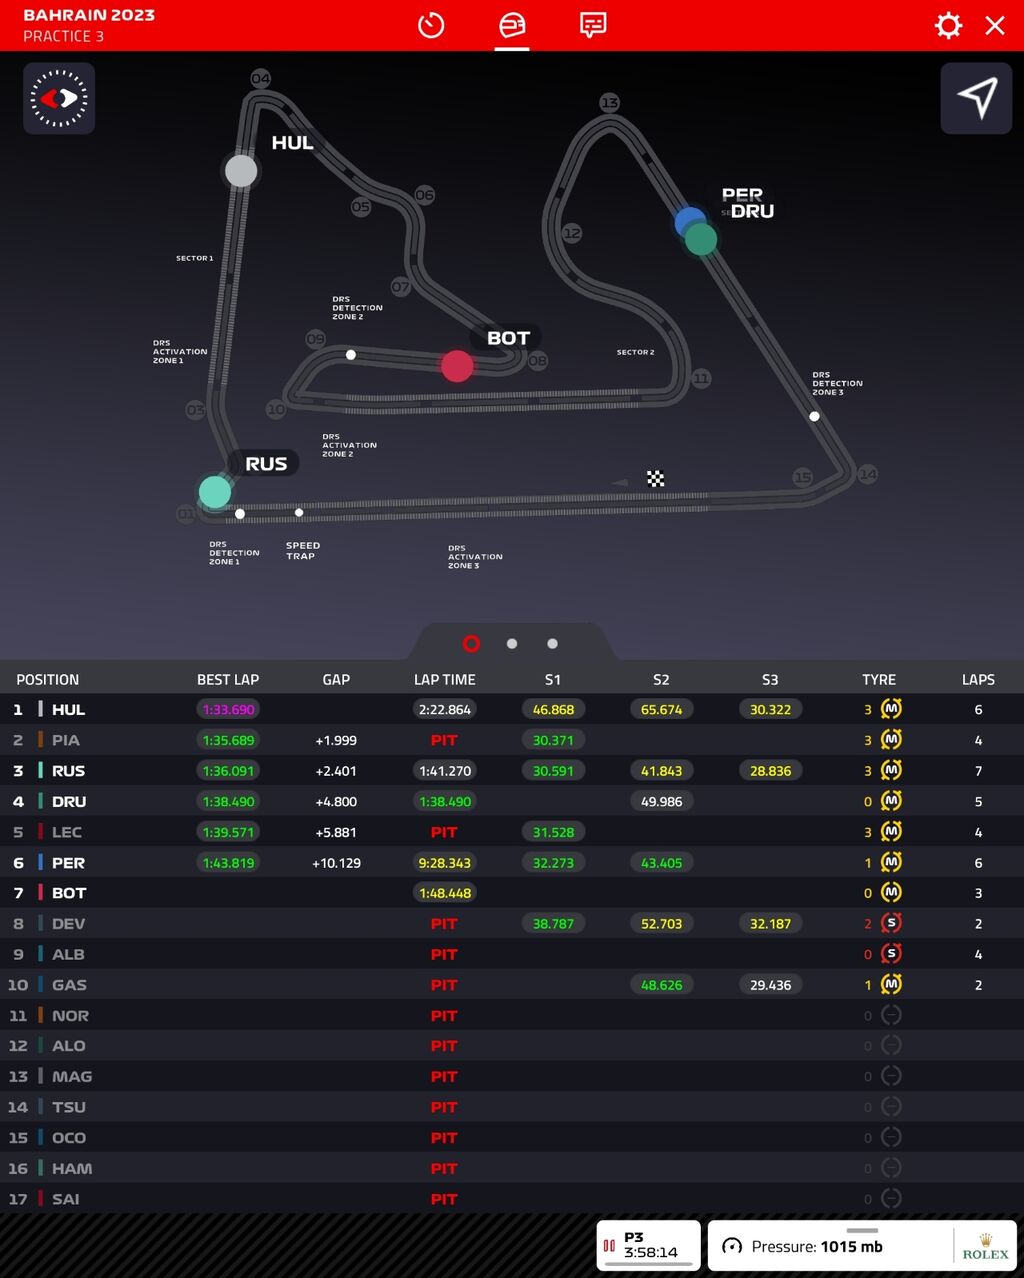Tap the GAP column header

(x=336, y=679)
